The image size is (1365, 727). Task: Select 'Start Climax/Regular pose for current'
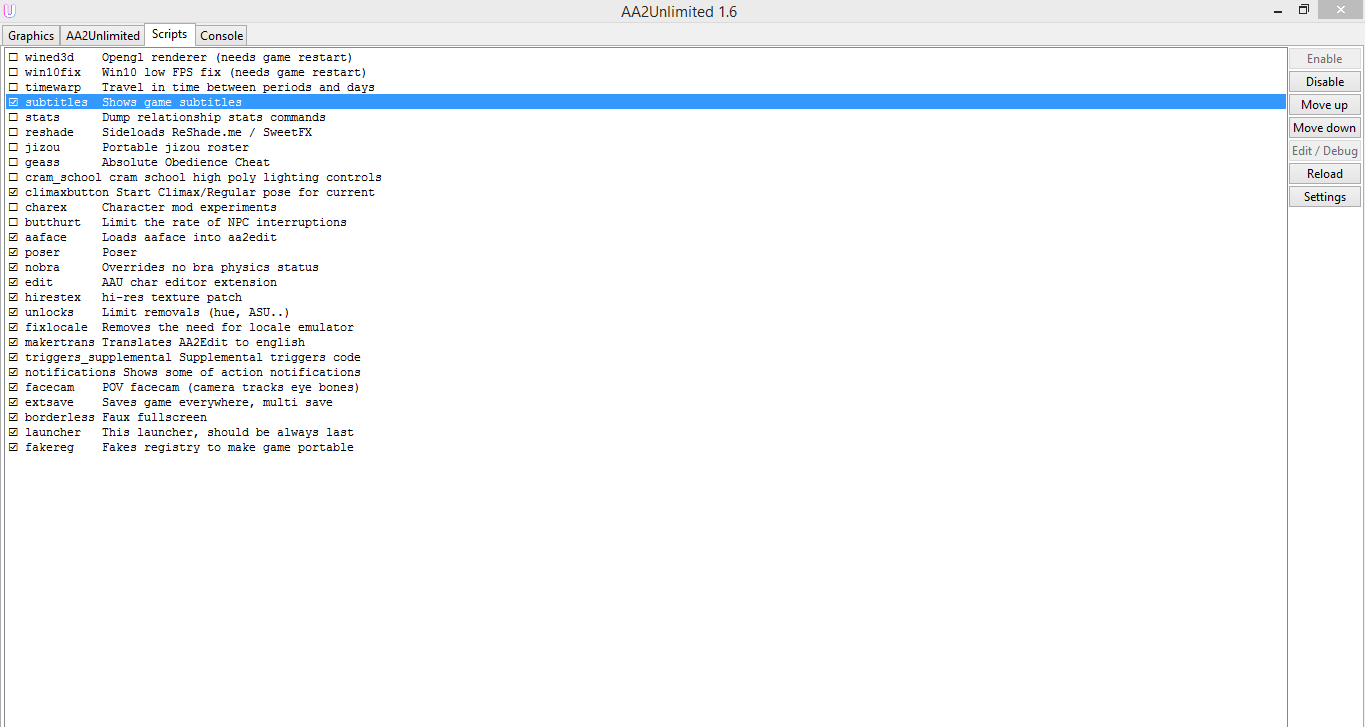pyautogui.click(x=645, y=192)
